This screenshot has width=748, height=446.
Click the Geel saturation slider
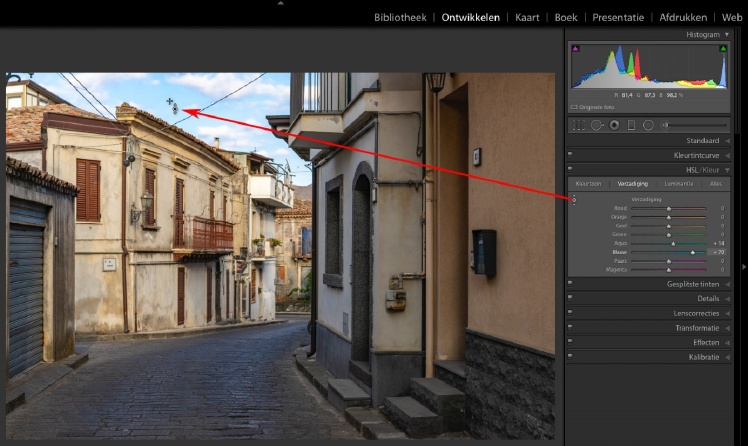click(x=668, y=226)
